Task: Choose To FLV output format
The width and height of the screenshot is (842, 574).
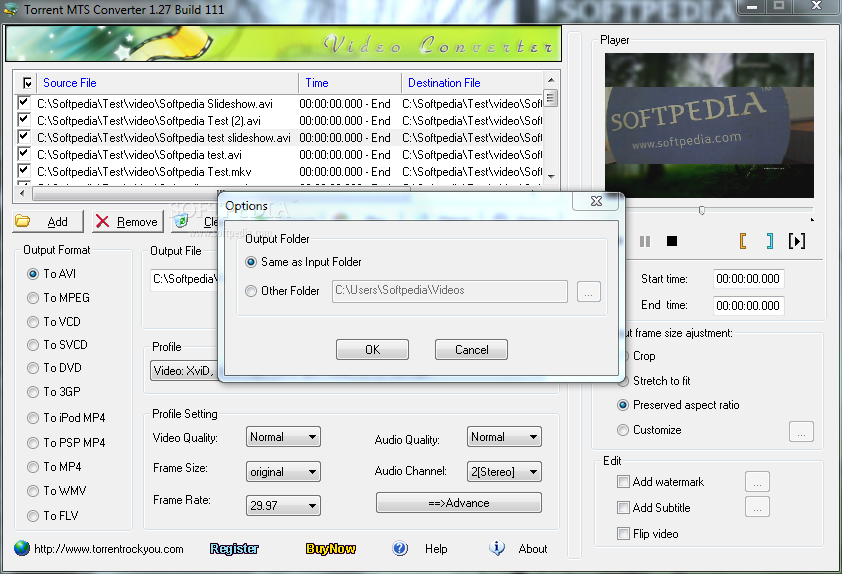Action: [33, 516]
